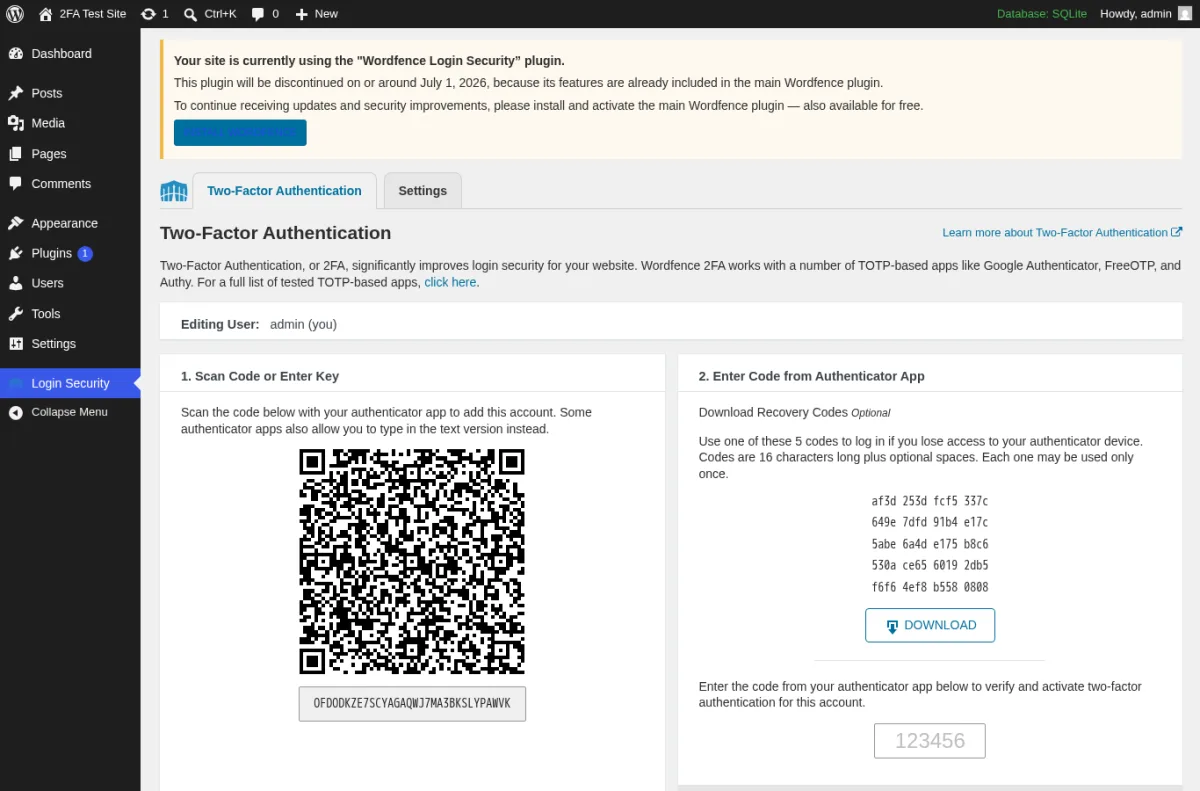Click the Tools wrench icon
Image resolution: width=1200 pixels, height=791 pixels.
15,313
